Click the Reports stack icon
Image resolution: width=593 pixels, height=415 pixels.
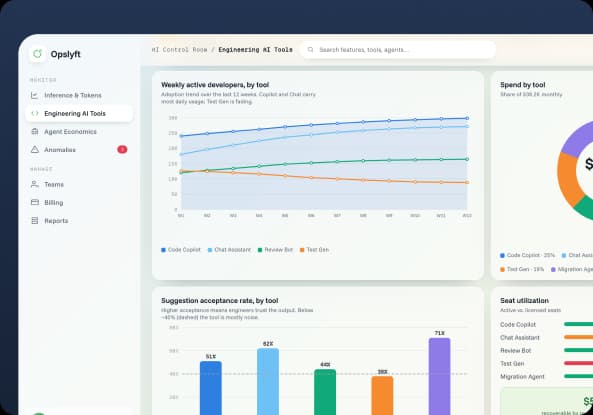tap(34, 221)
